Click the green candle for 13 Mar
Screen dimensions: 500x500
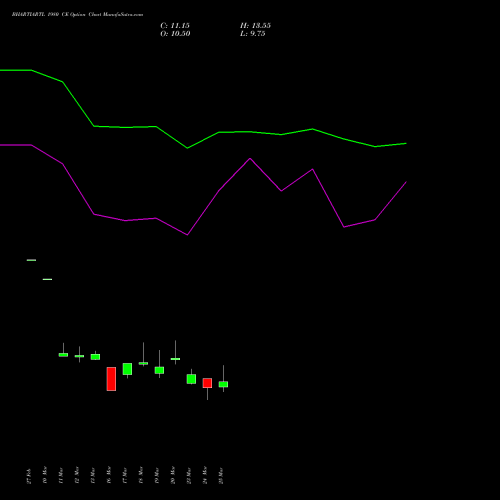(95, 357)
